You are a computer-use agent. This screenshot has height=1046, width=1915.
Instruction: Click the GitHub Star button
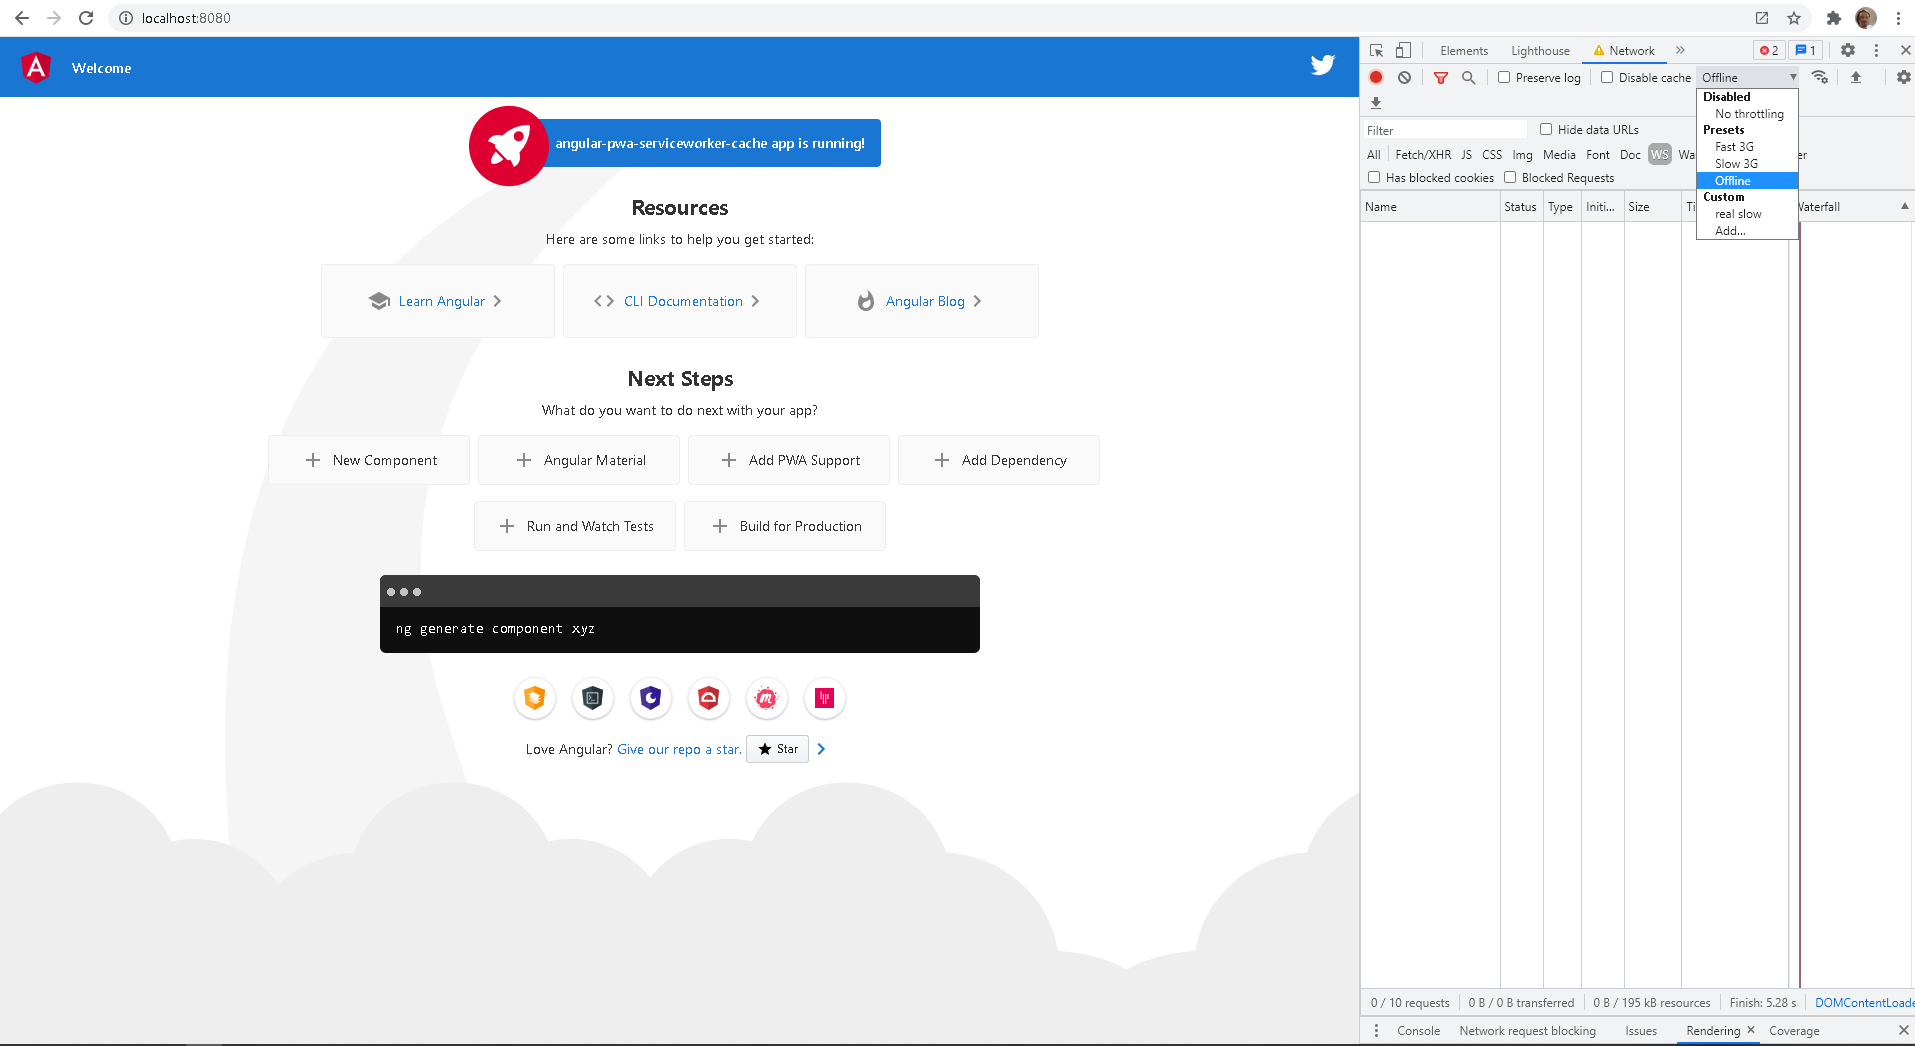click(x=777, y=749)
